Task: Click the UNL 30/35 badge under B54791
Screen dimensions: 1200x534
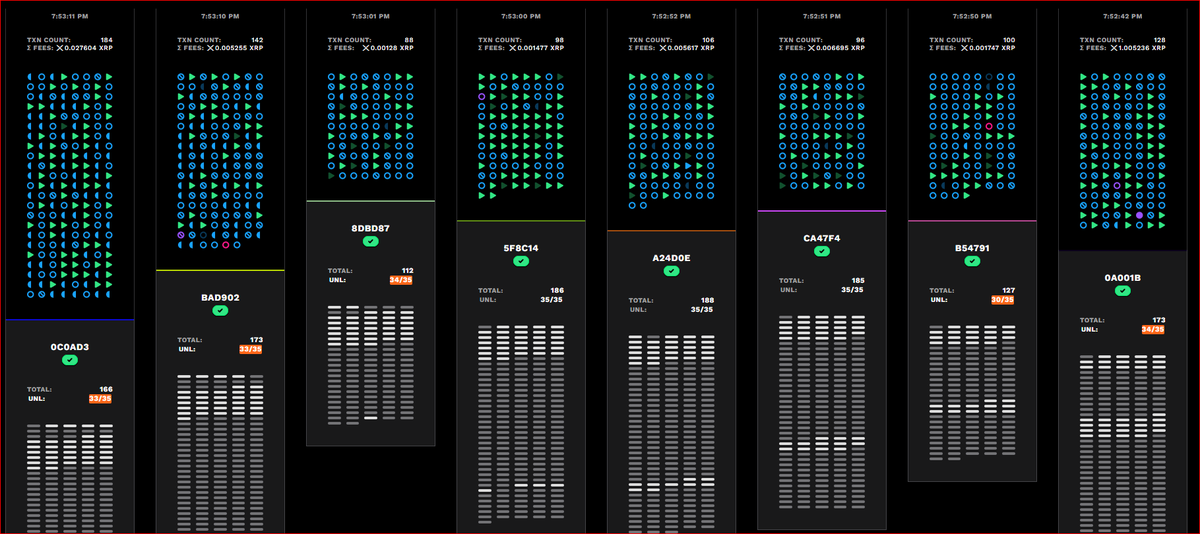Action: [1003, 299]
